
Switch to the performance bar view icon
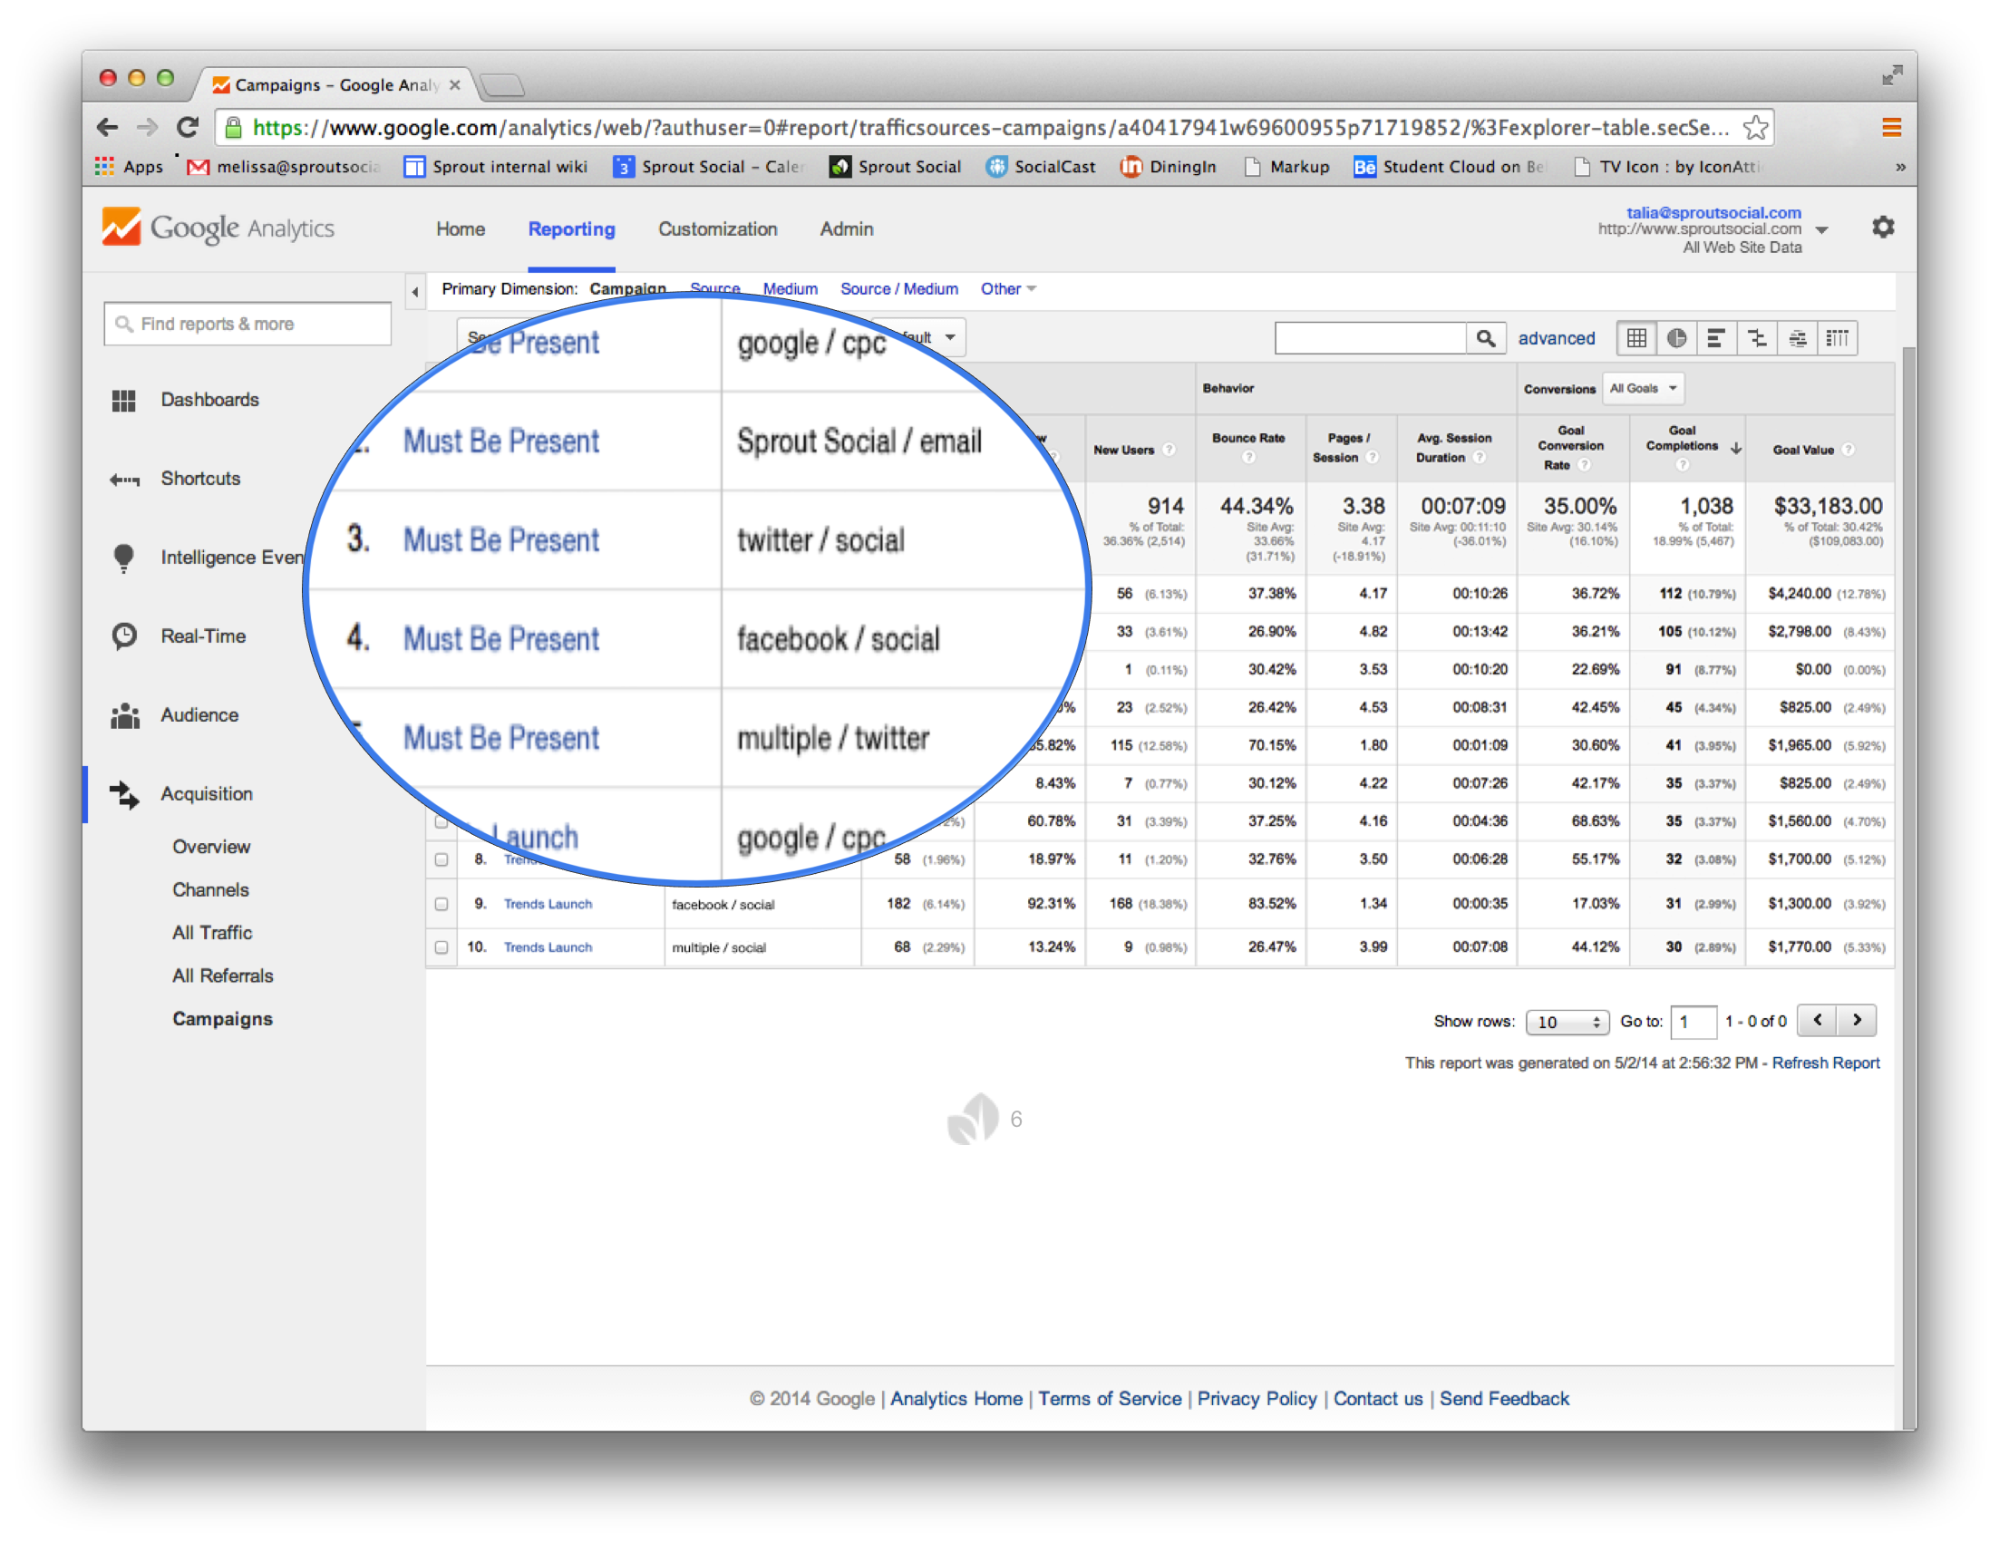click(1716, 338)
